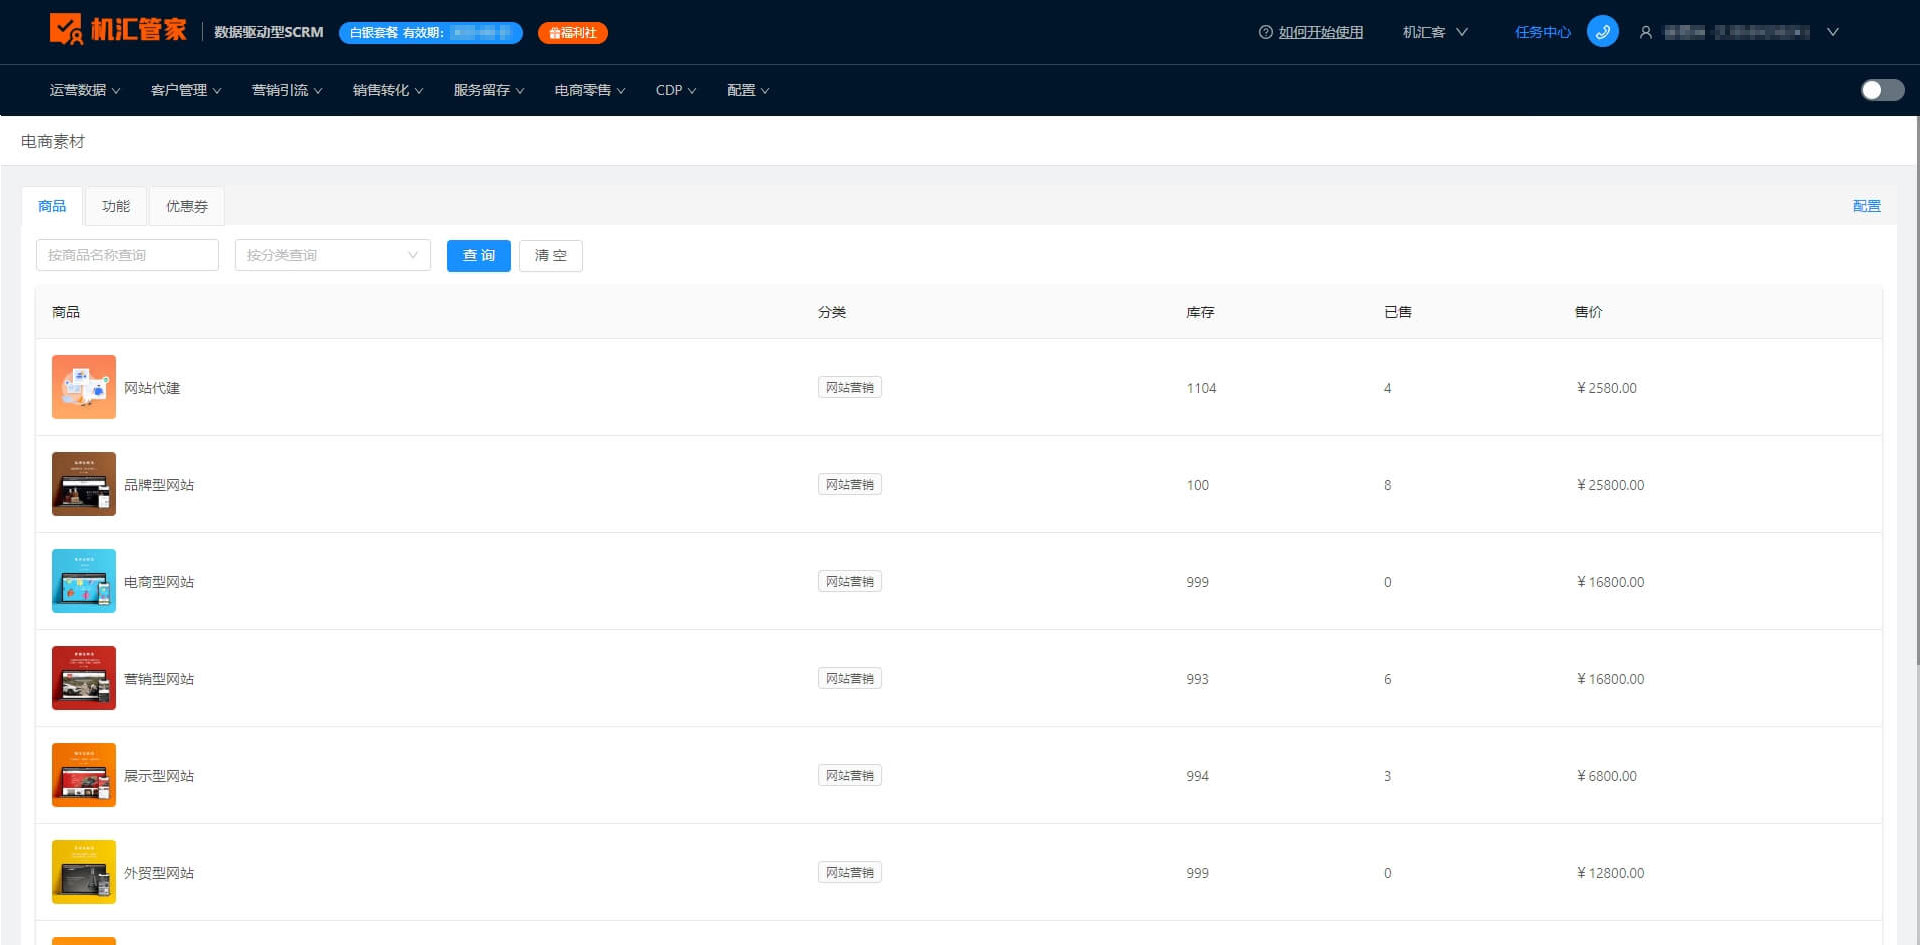Screen dimensions: 1920x945
Task: Click the 网站营销 tag in 网站代建 row
Action: (850, 387)
